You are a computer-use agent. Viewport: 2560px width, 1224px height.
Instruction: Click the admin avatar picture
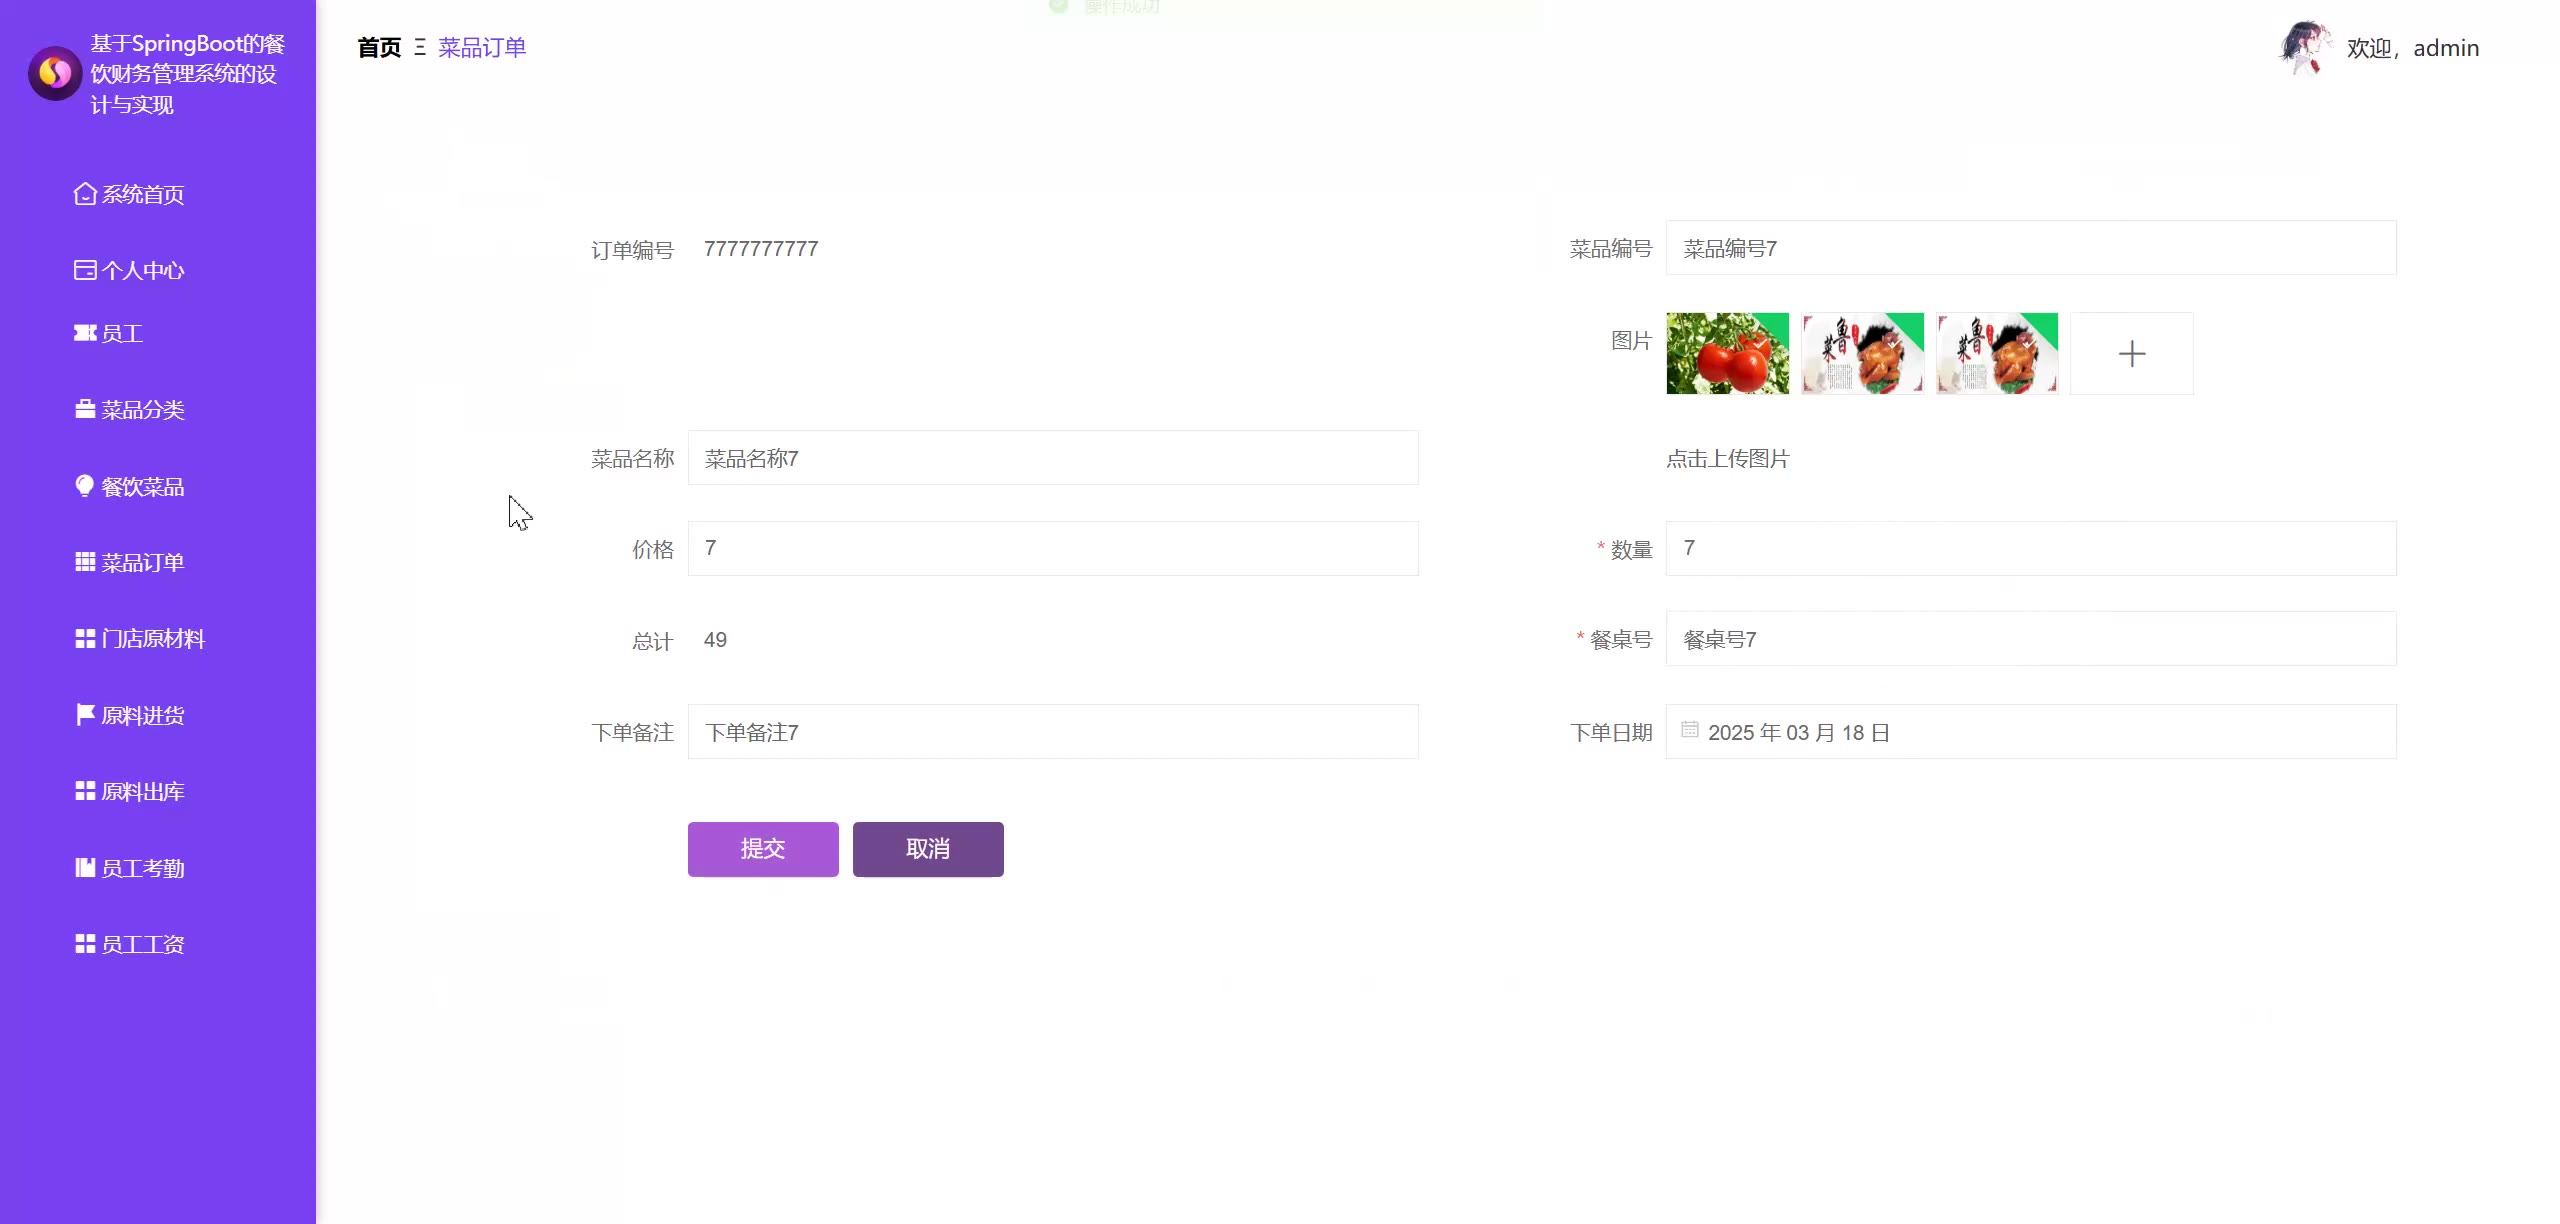[x=2303, y=47]
